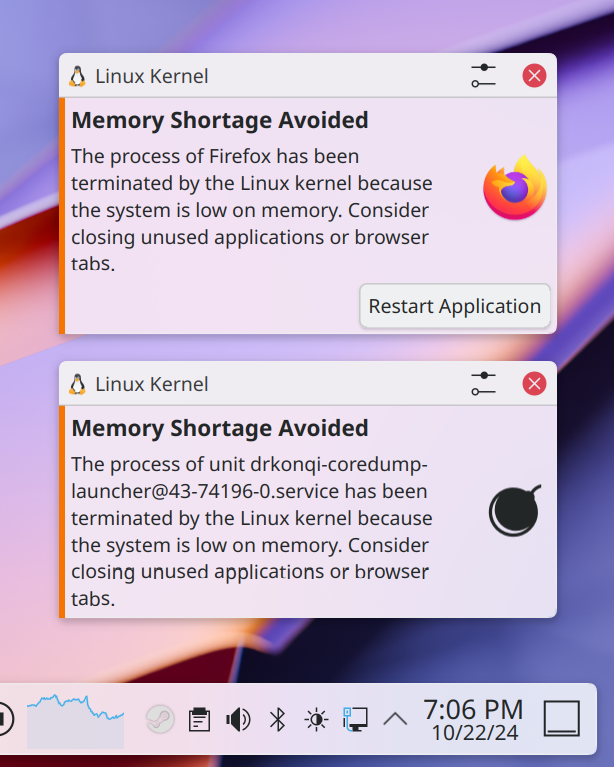Dismiss the Firefox memory shortage notification
Image resolution: width=614 pixels, height=767 pixels.
[x=534, y=76]
